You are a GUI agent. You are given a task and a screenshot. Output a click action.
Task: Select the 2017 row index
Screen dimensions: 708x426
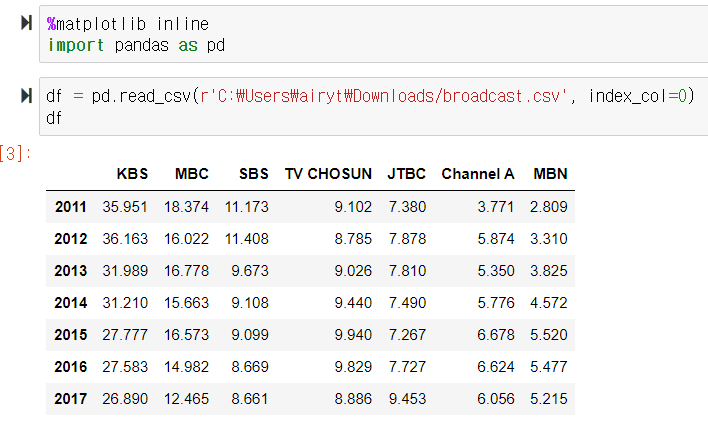(x=70, y=399)
